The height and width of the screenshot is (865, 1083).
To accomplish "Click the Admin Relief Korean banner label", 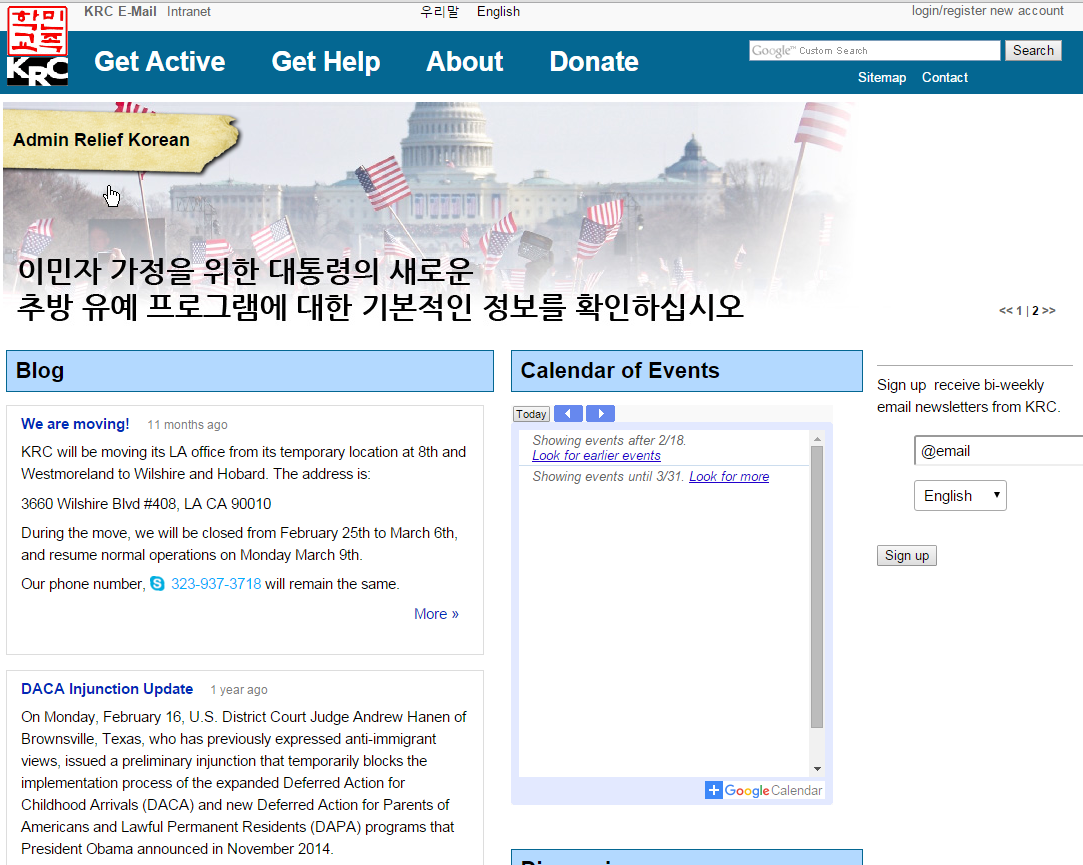I will [101, 140].
